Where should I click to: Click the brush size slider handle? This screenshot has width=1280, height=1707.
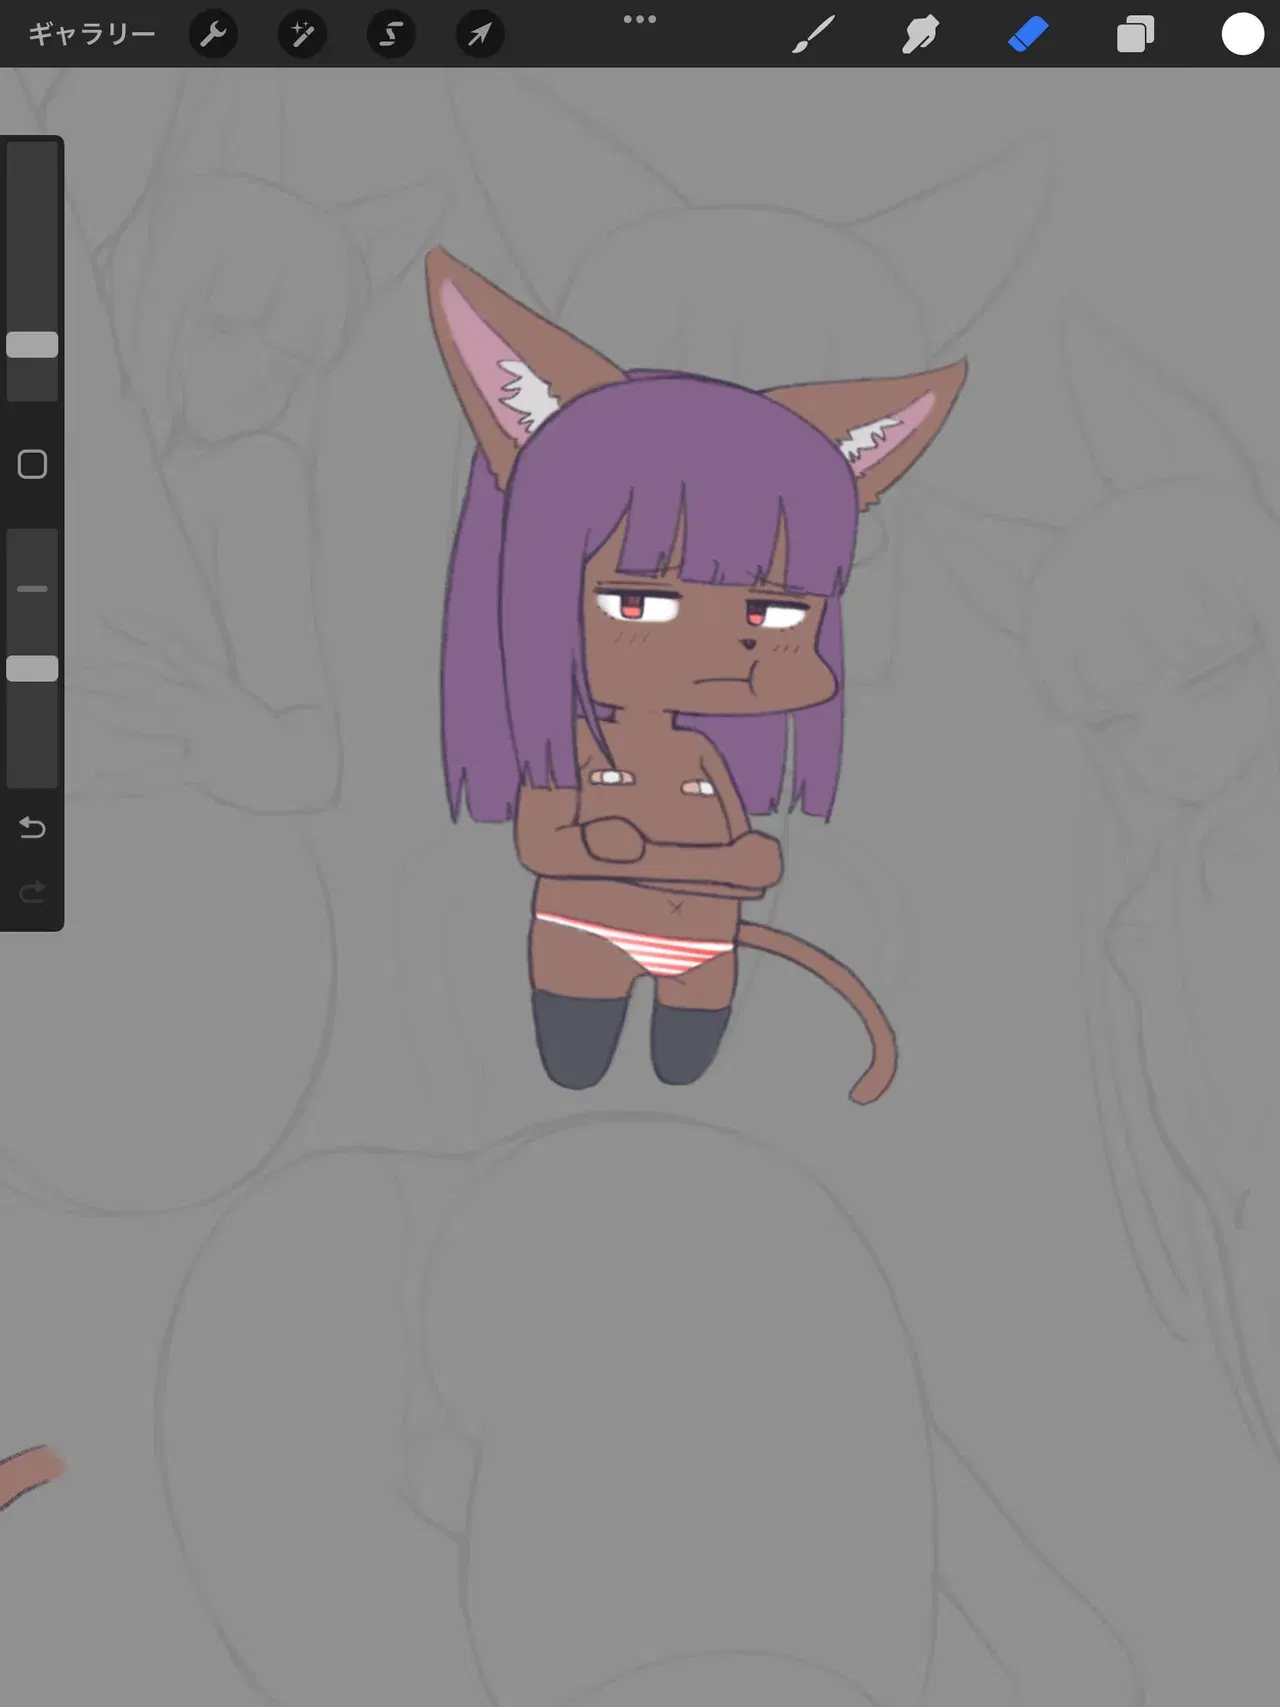[x=32, y=345]
